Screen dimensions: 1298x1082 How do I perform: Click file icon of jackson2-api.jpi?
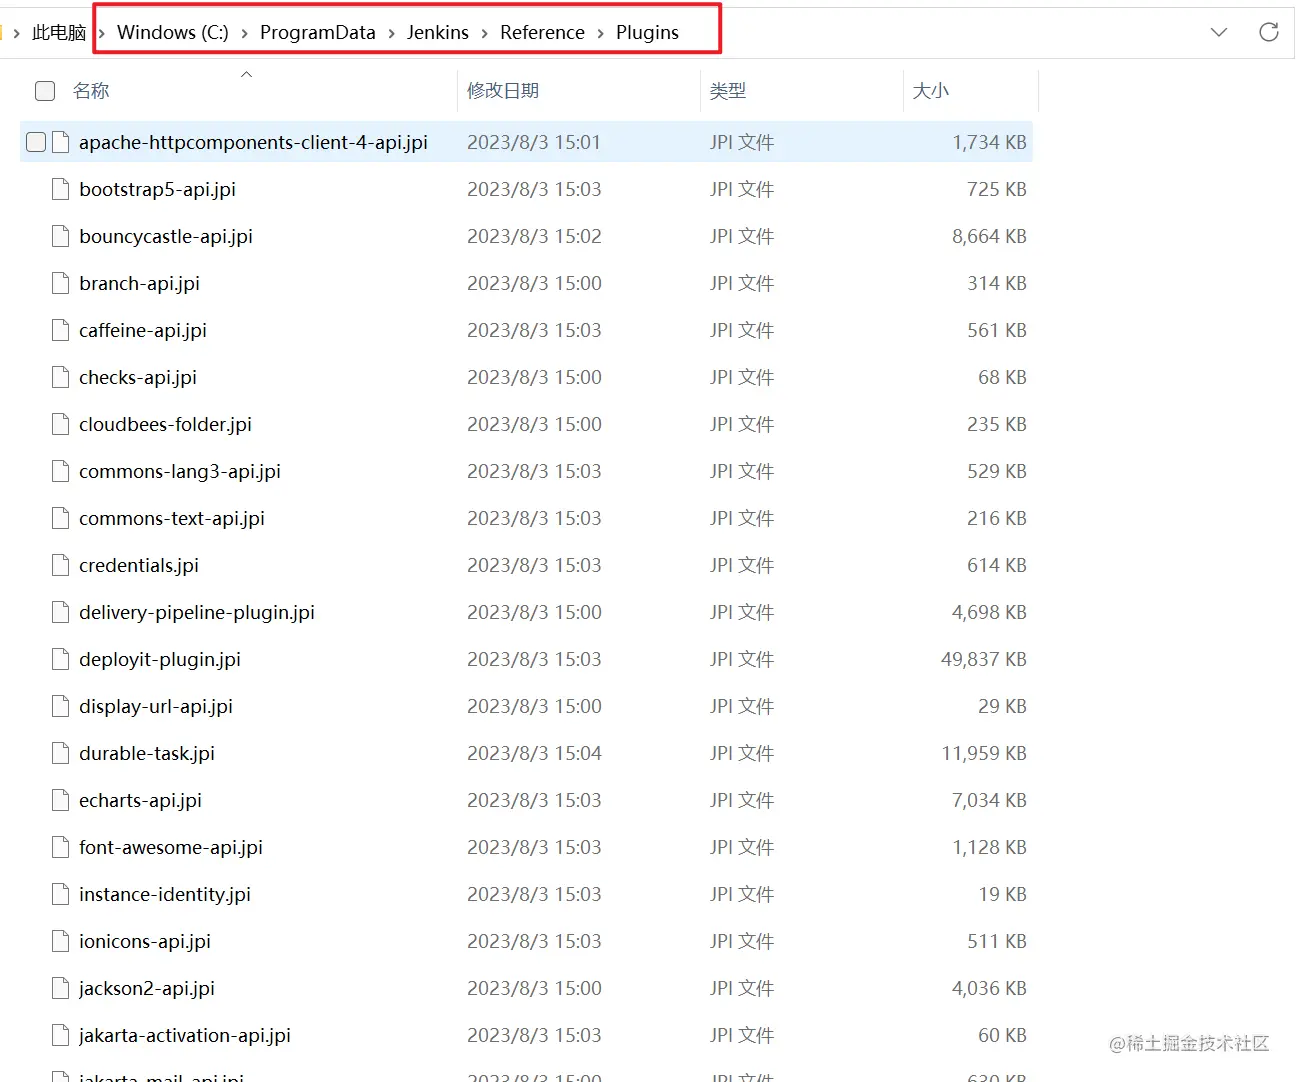tap(61, 988)
